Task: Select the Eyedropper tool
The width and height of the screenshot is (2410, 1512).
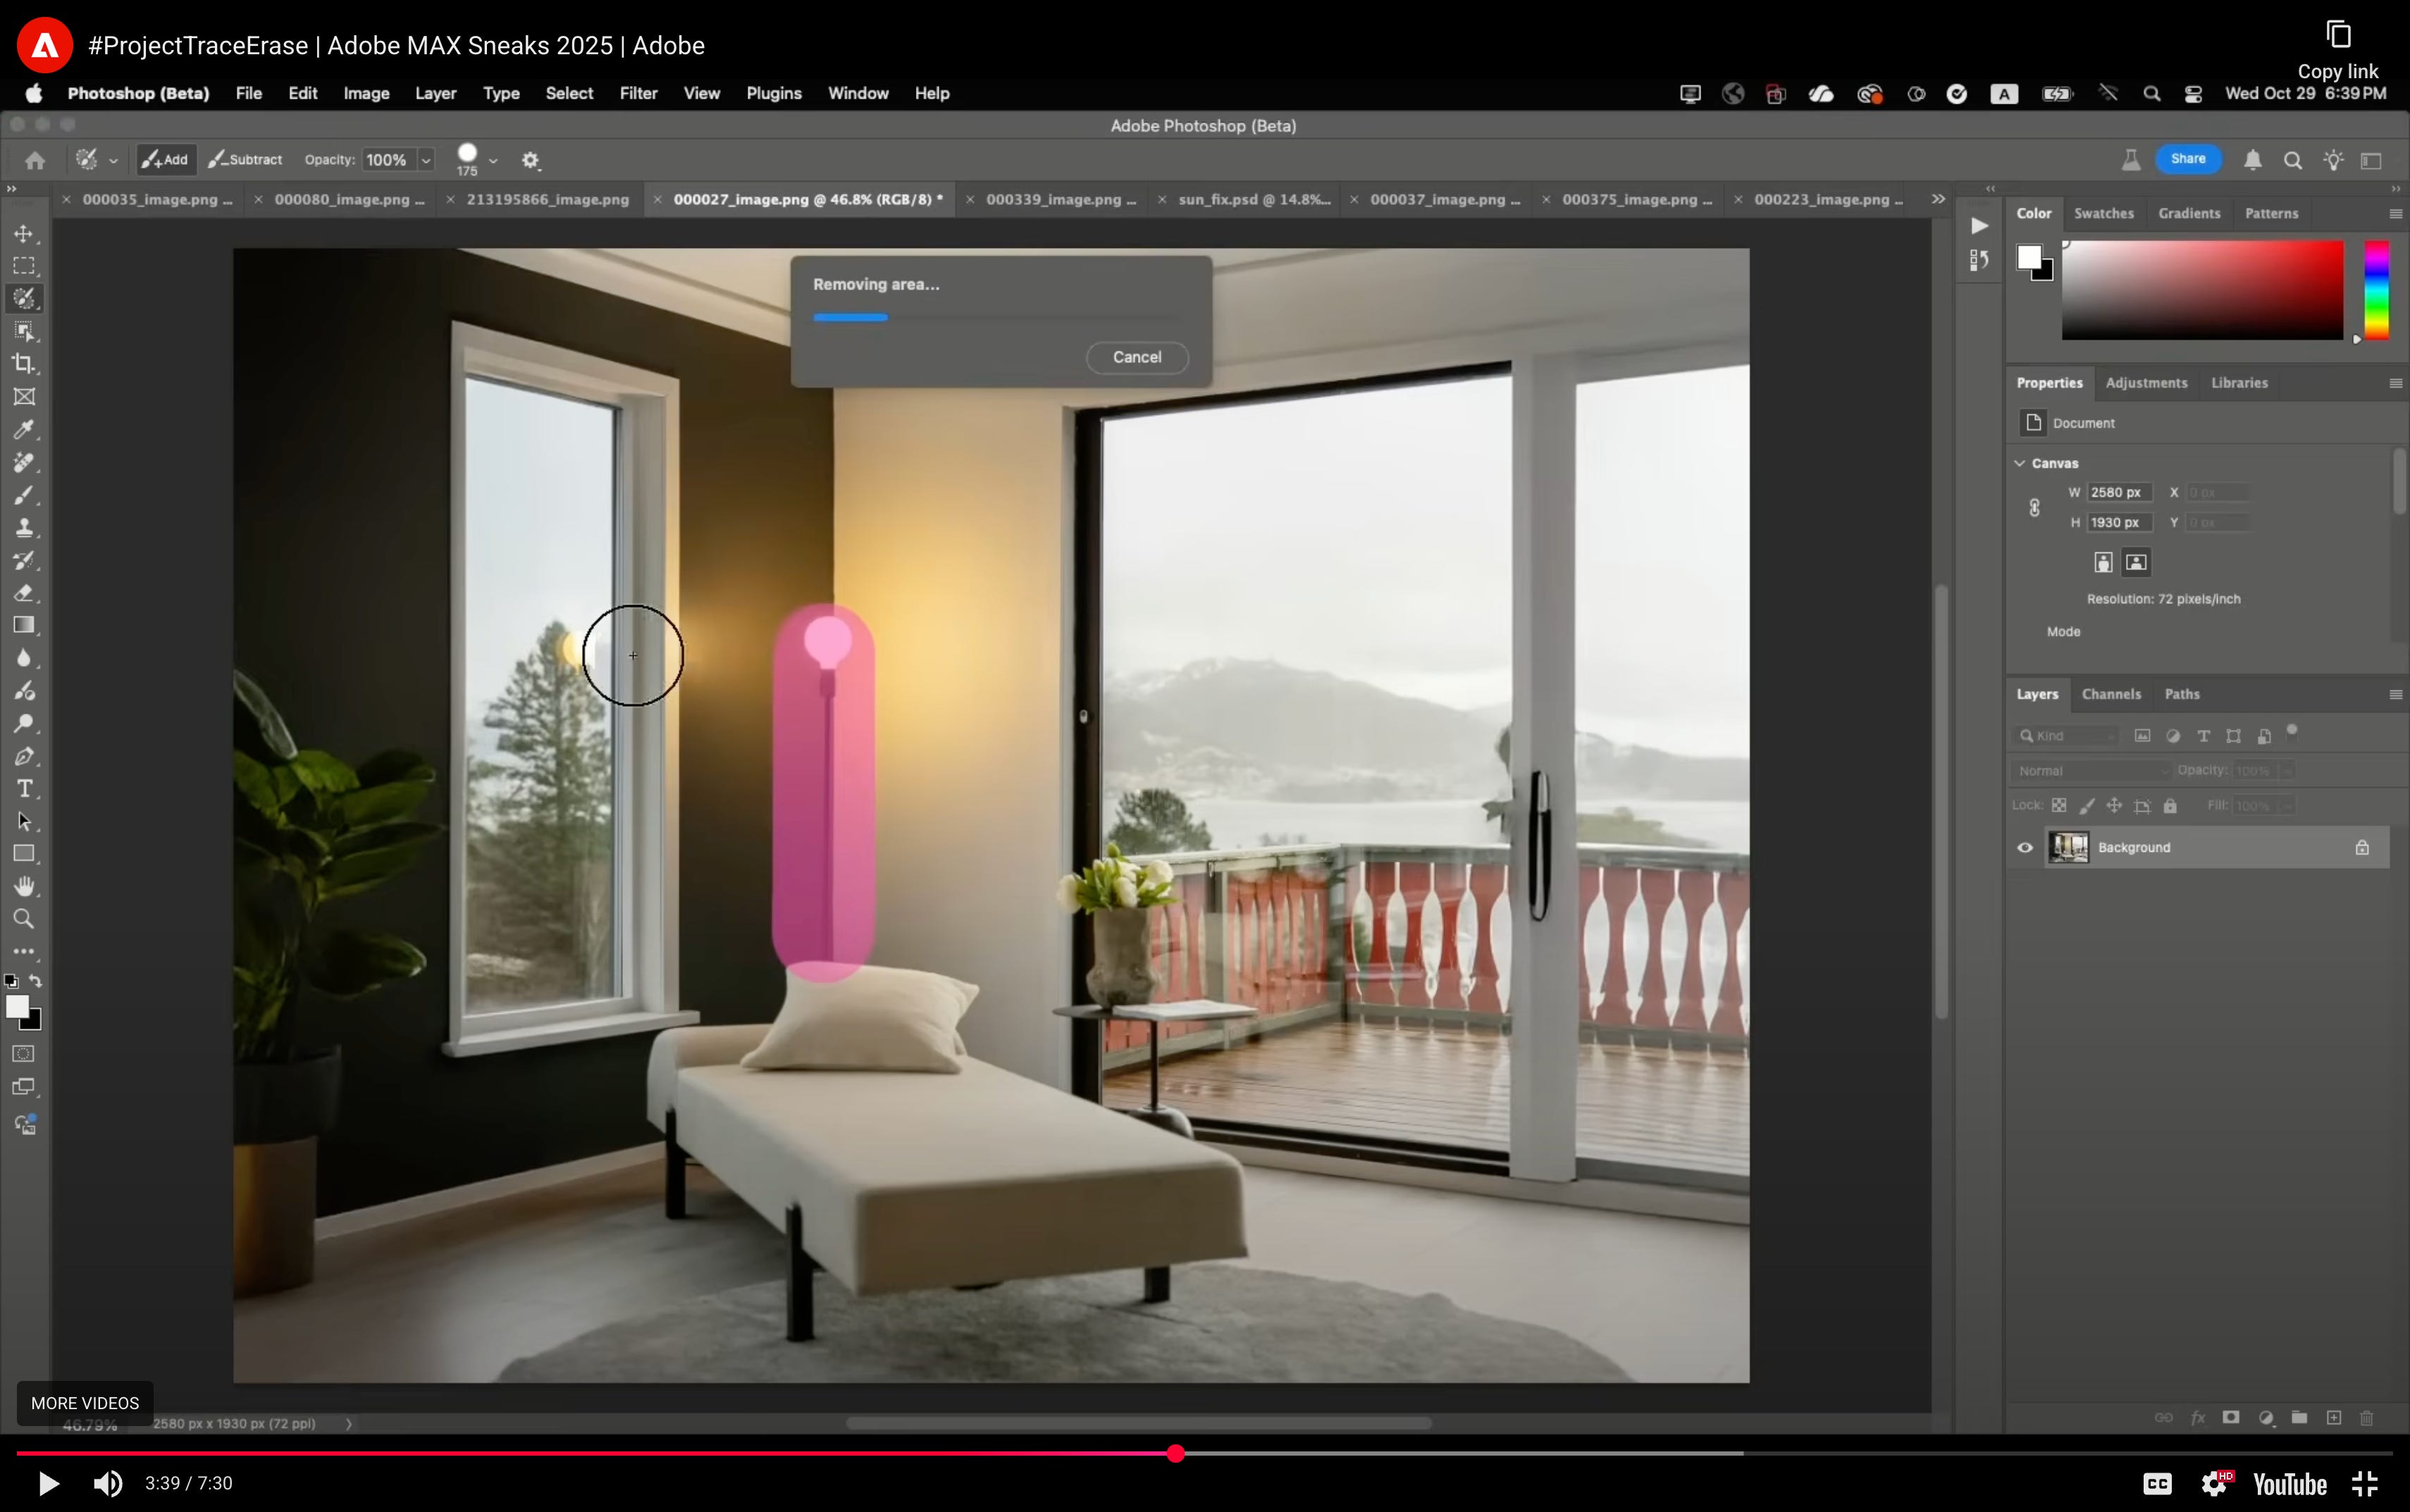Action: pos(24,430)
